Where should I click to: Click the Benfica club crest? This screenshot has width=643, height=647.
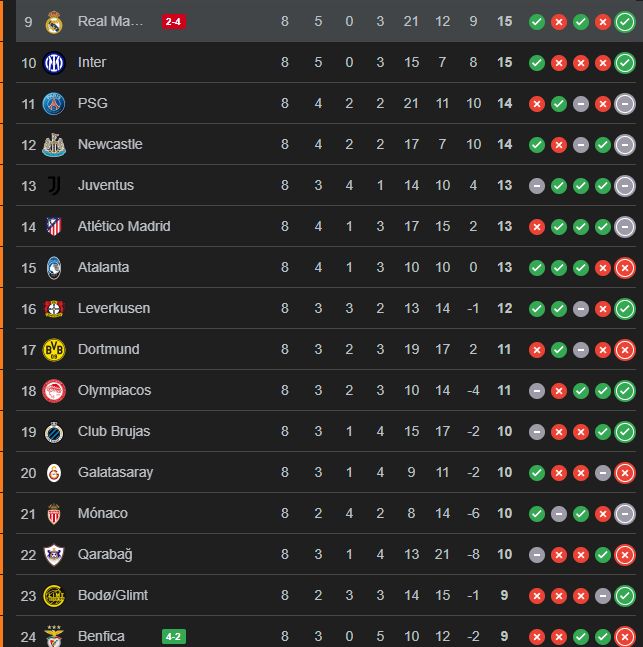pyautogui.click(x=54, y=636)
